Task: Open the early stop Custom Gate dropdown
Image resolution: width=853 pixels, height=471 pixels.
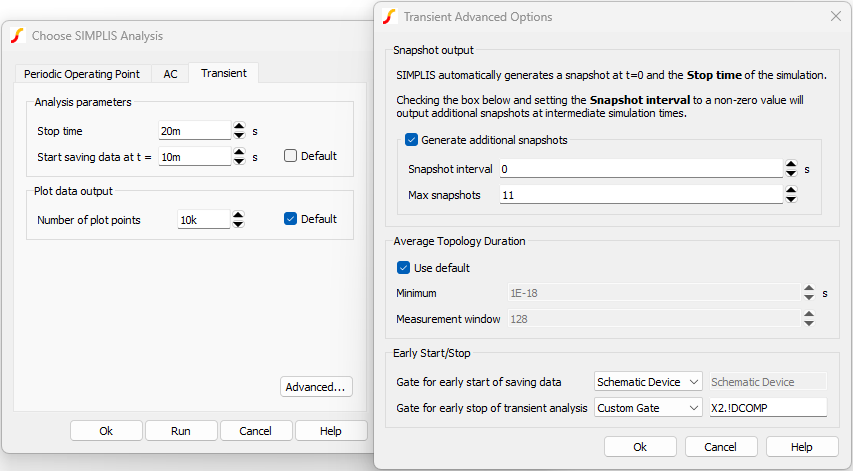Action: tap(651, 407)
